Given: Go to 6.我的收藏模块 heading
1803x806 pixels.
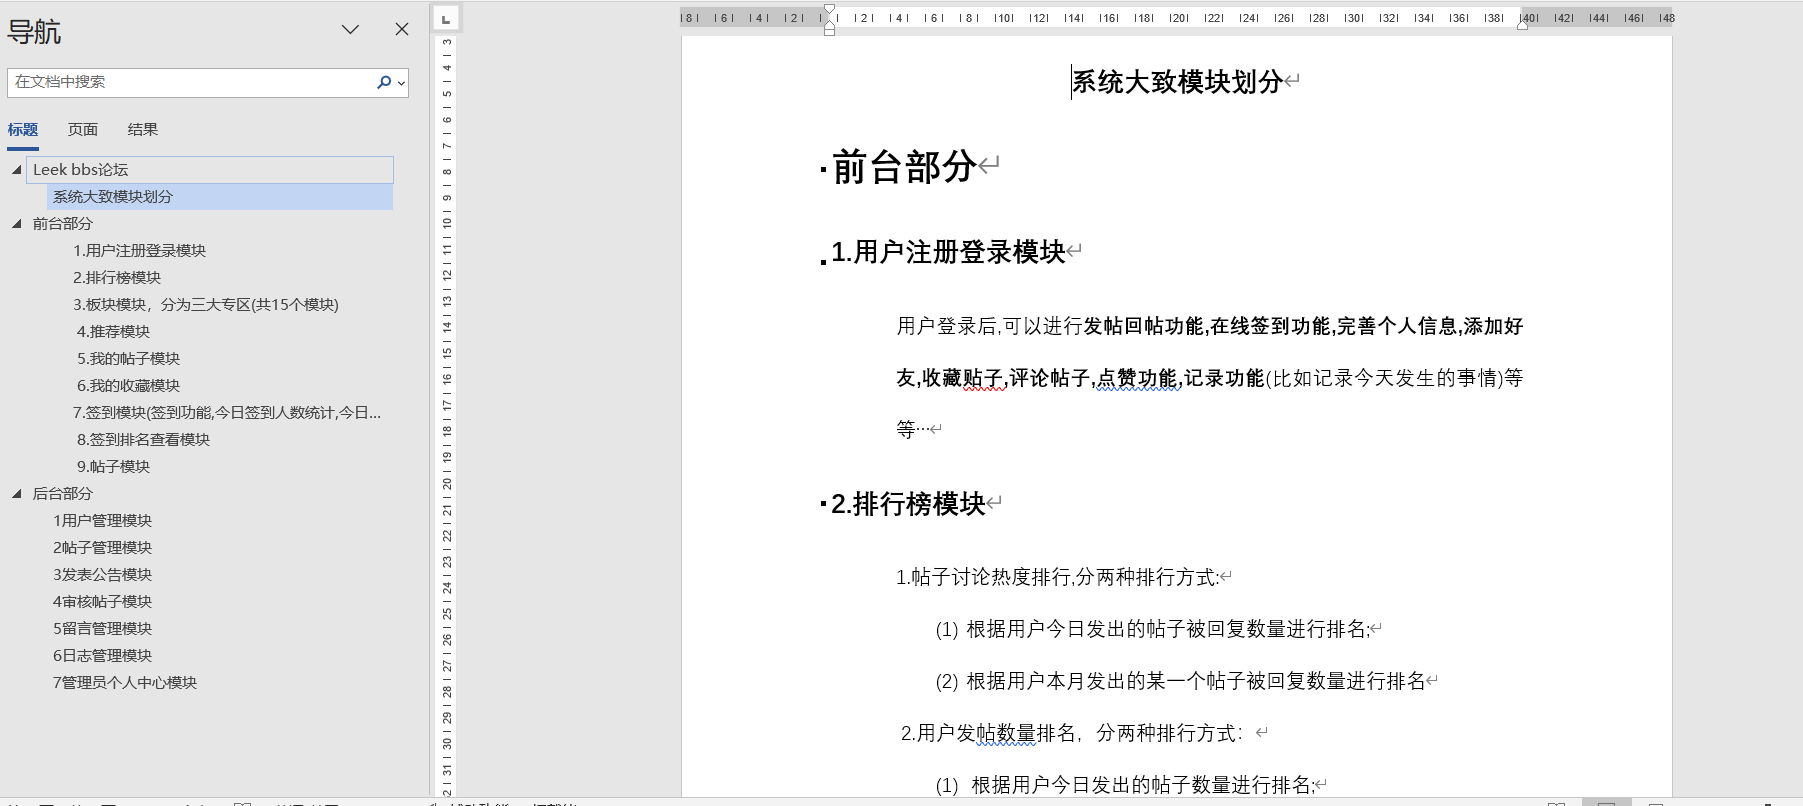Looking at the screenshot, I should 128,386.
